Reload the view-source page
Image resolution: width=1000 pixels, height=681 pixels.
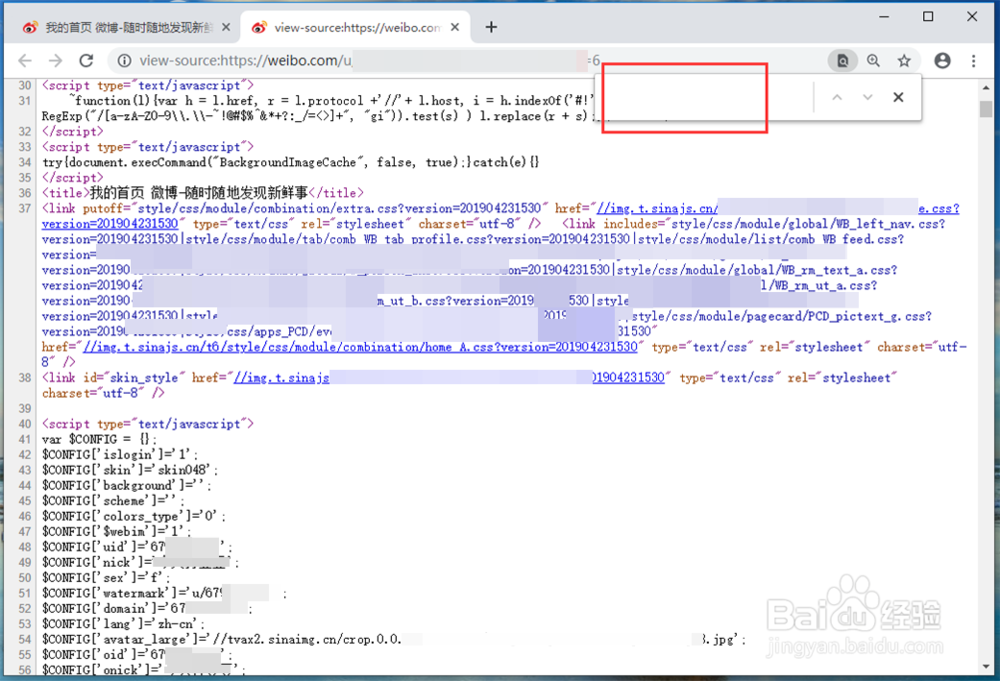(86, 61)
